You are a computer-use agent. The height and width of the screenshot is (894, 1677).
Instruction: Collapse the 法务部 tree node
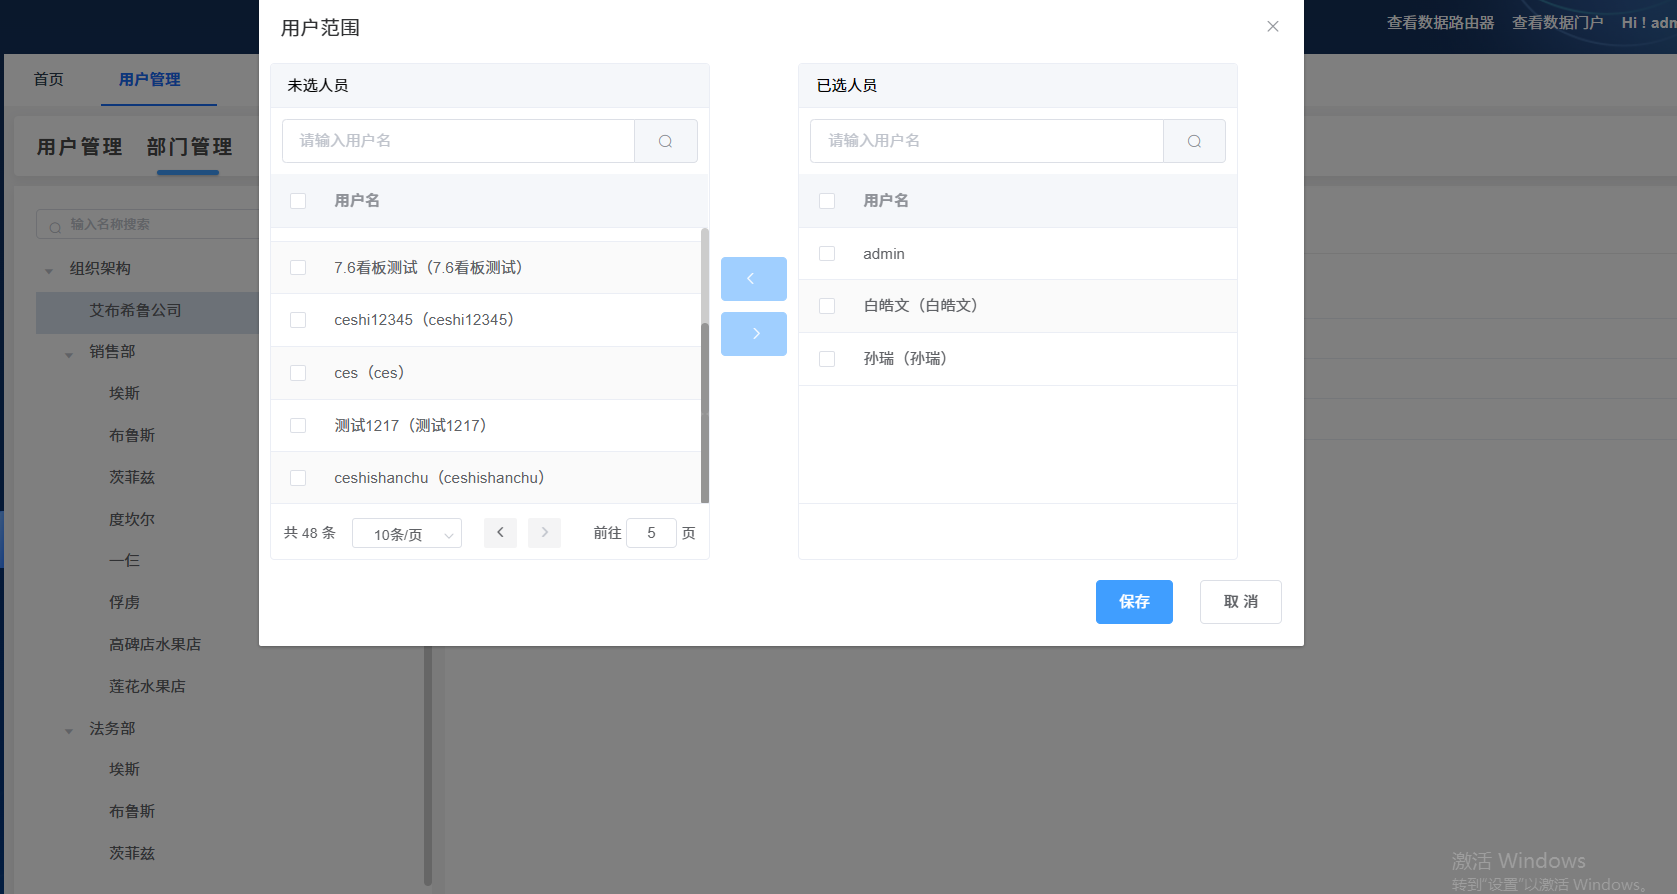tap(69, 730)
